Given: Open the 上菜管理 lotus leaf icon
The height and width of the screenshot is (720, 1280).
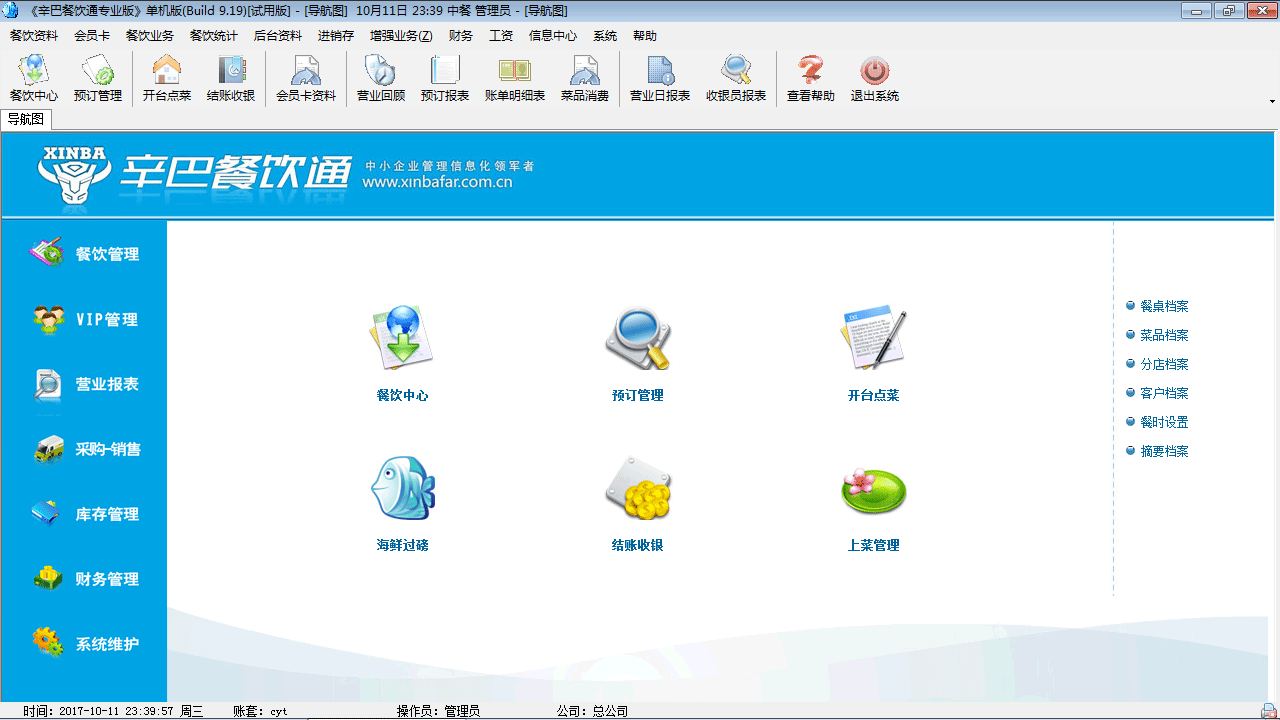Looking at the screenshot, I should click(874, 490).
